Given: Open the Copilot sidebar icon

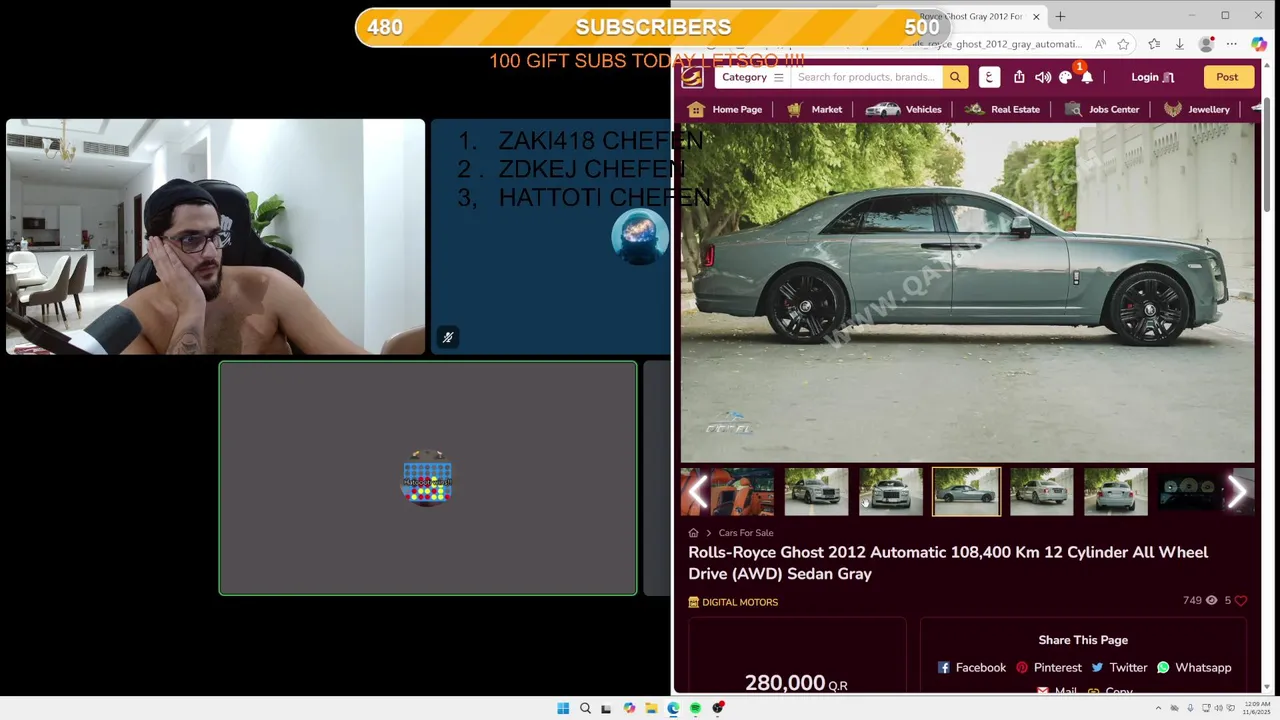Looking at the screenshot, I should click(x=1258, y=44).
